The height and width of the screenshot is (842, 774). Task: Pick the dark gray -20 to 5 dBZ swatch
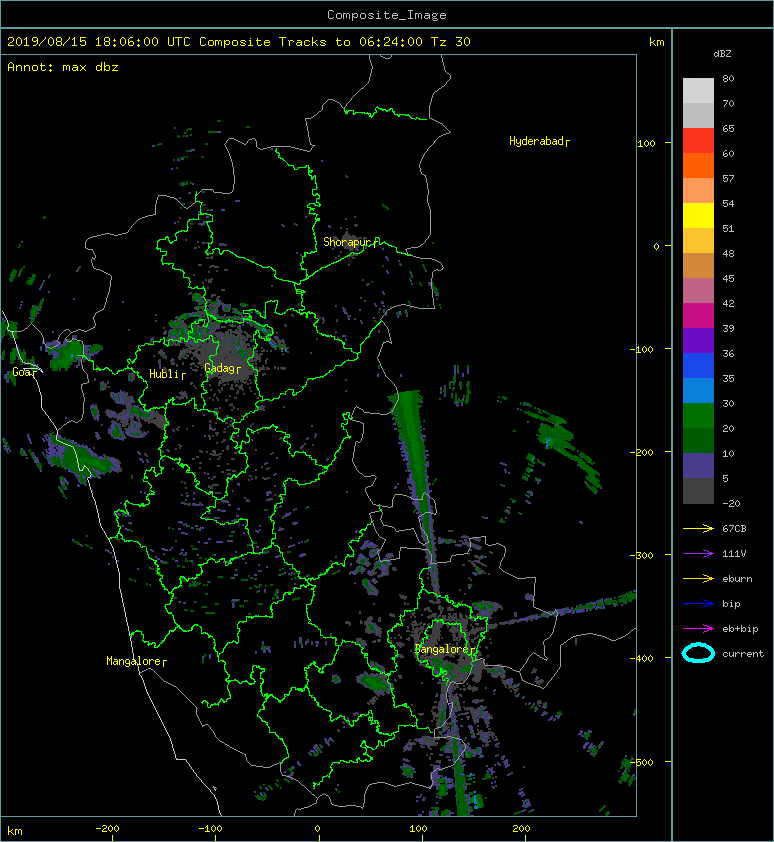coord(698,491)
